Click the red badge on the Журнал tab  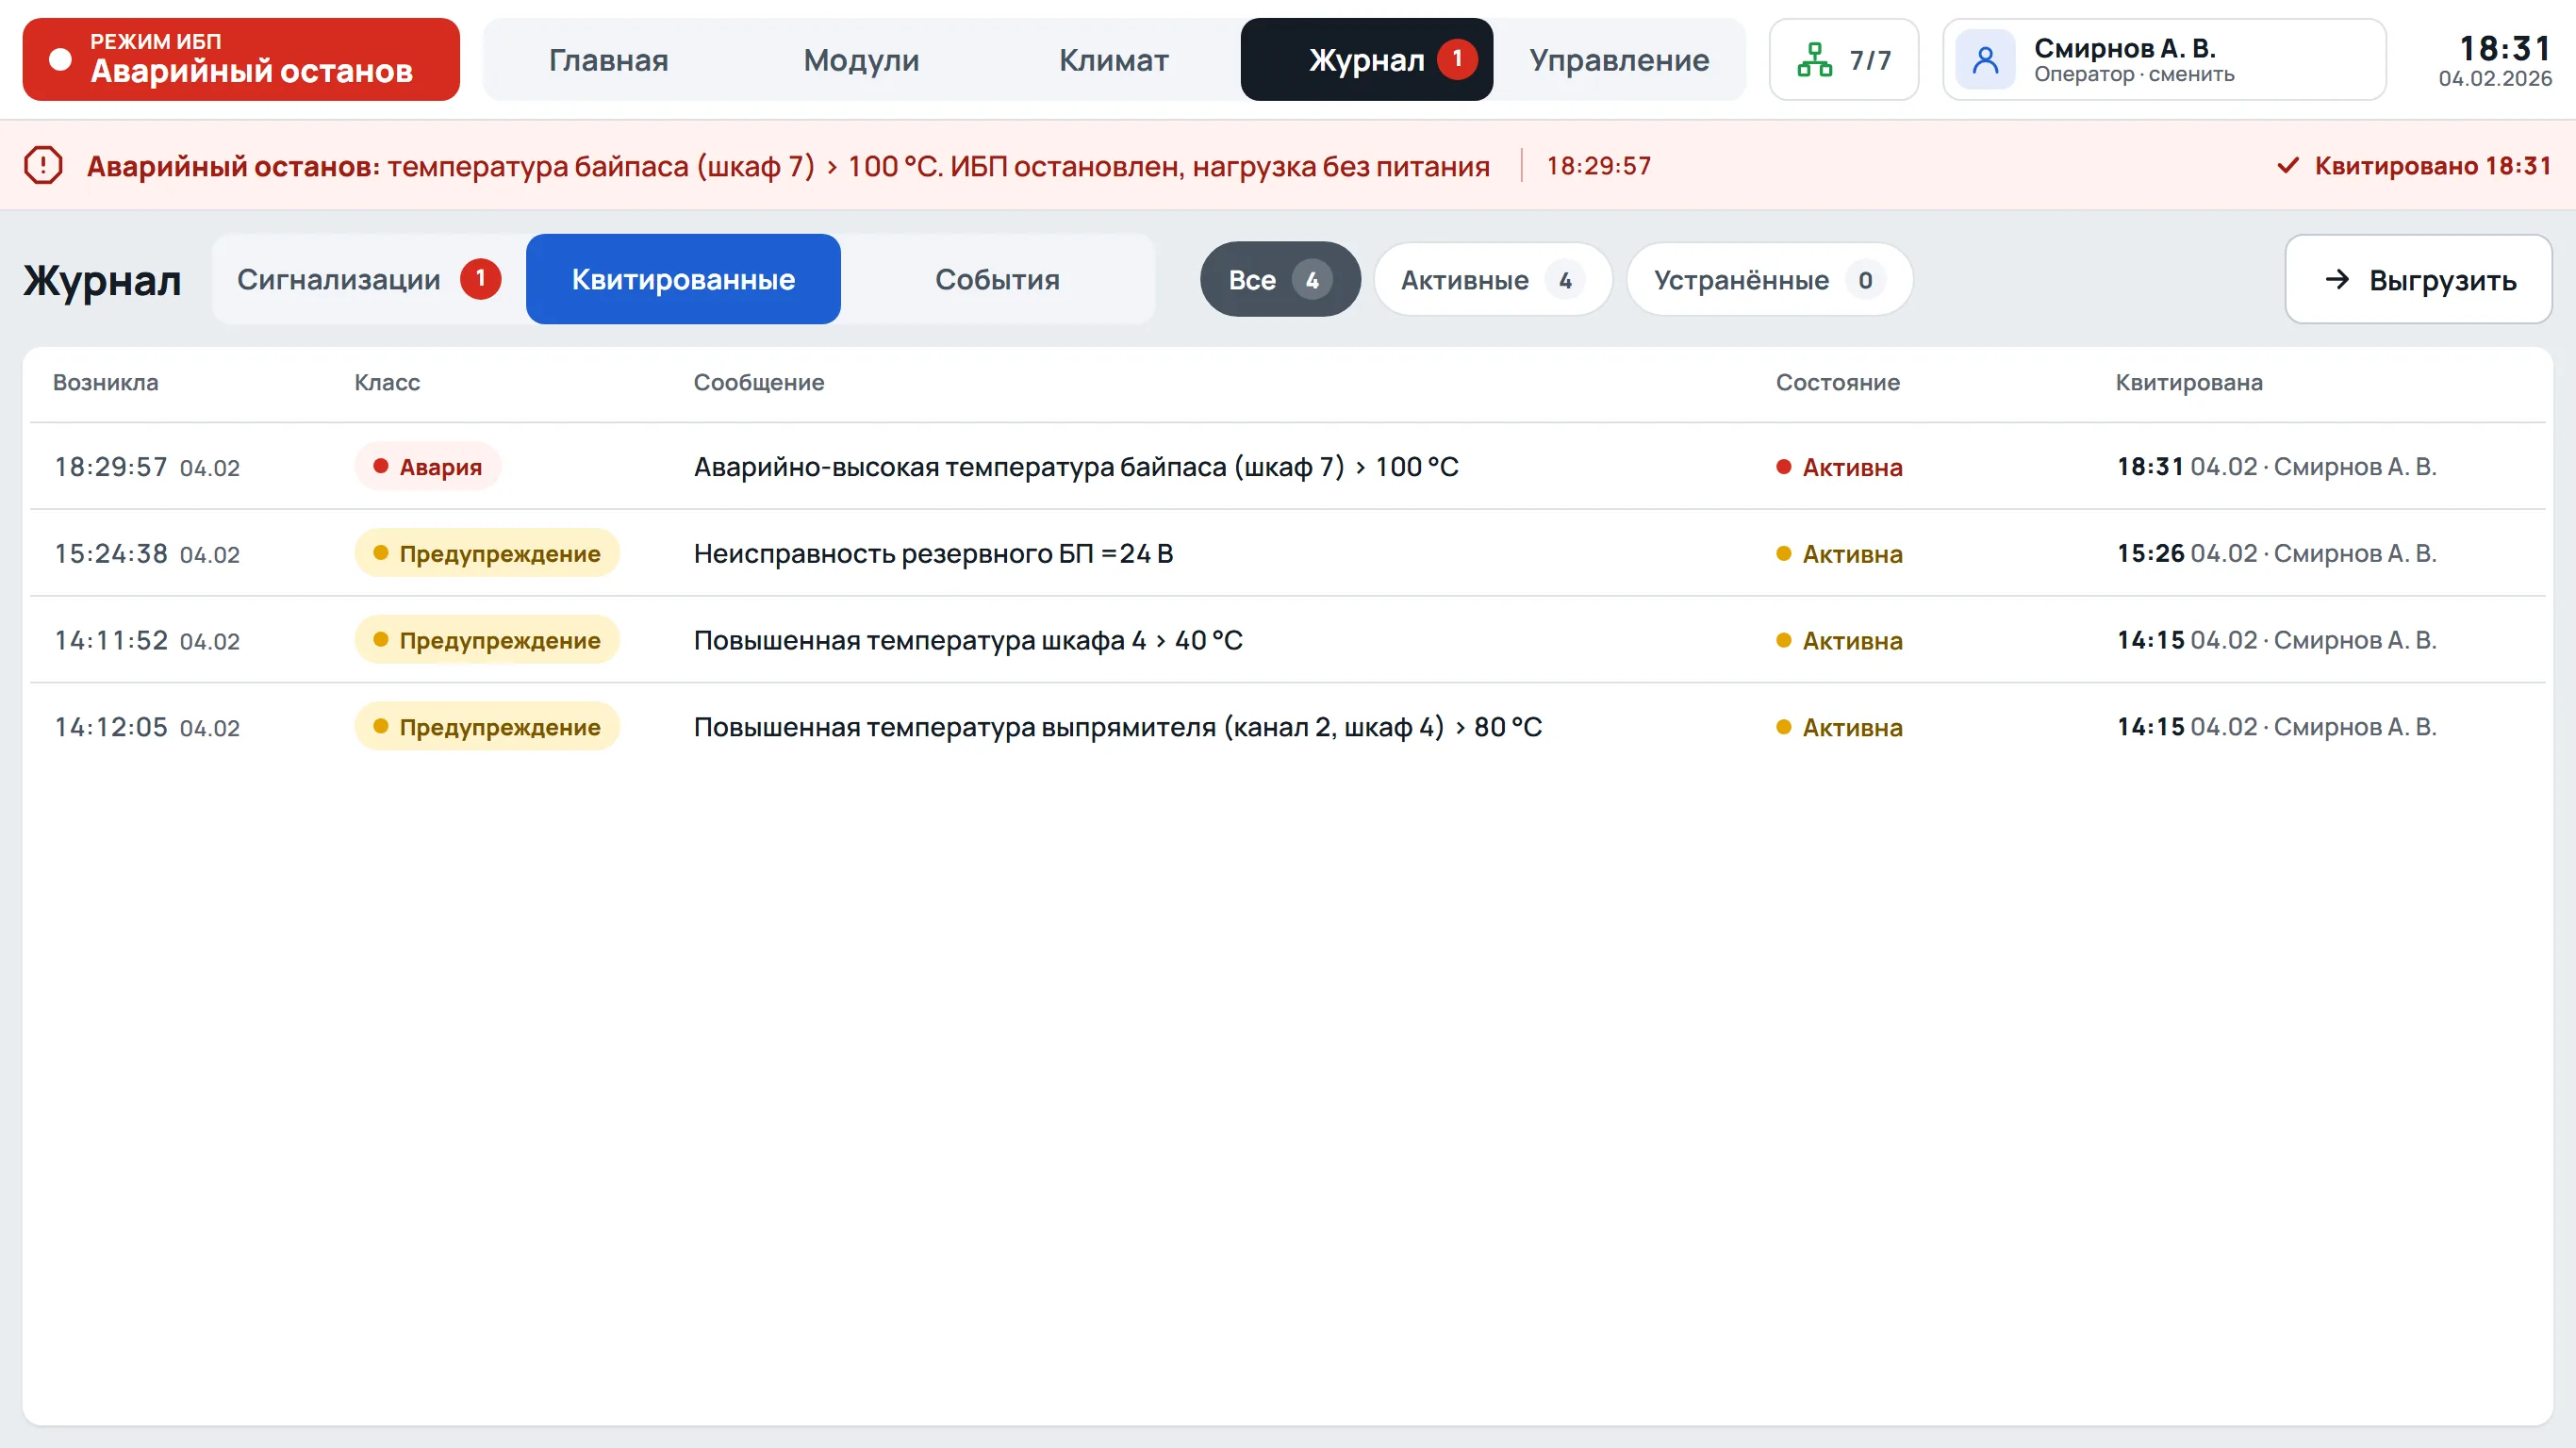point(1456,59)
